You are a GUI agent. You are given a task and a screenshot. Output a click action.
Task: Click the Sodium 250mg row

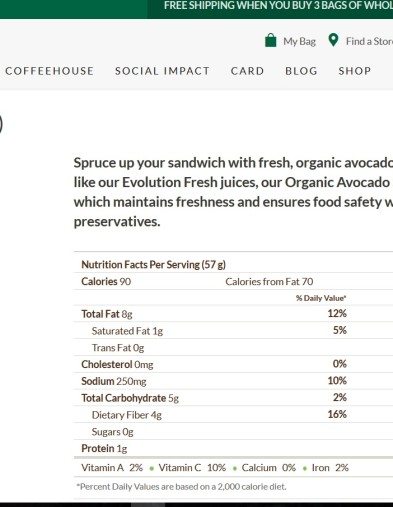point(233,381)
